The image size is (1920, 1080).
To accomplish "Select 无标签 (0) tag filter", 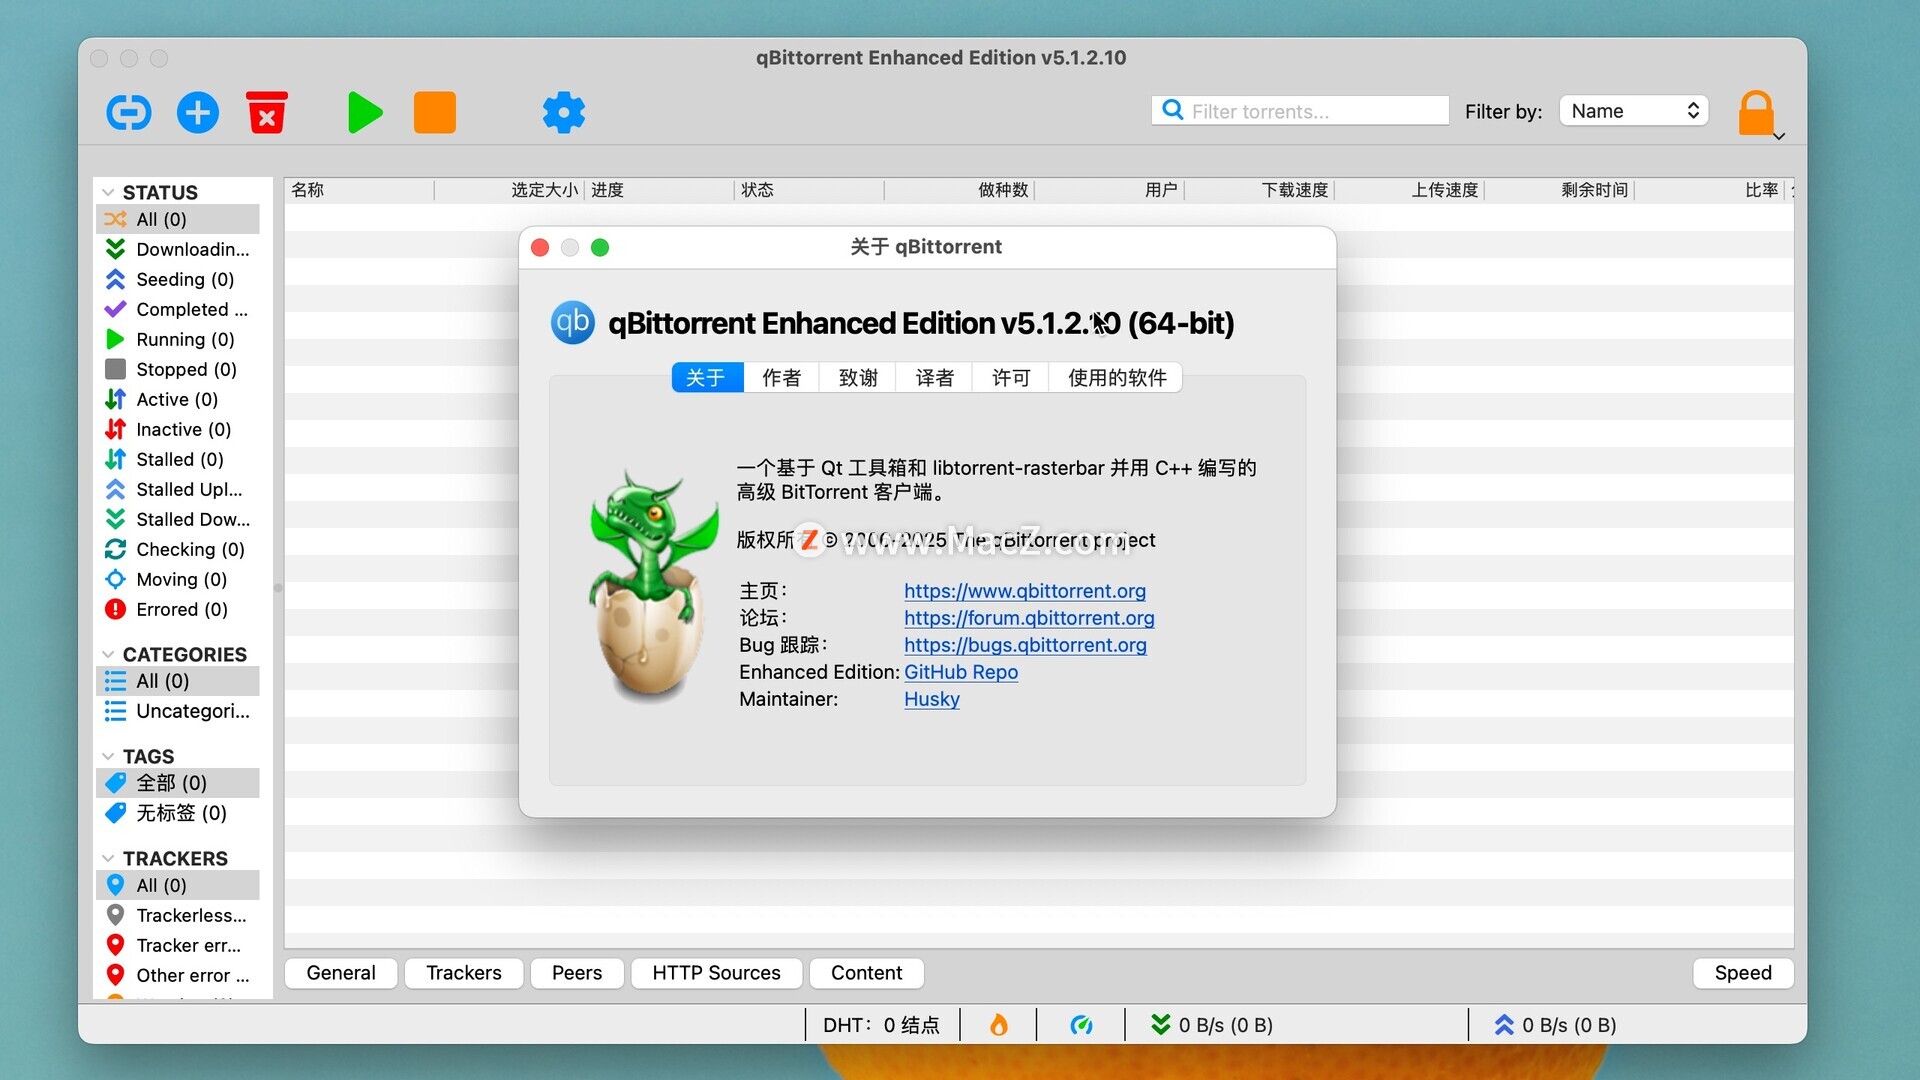I will tap(178, 813).
